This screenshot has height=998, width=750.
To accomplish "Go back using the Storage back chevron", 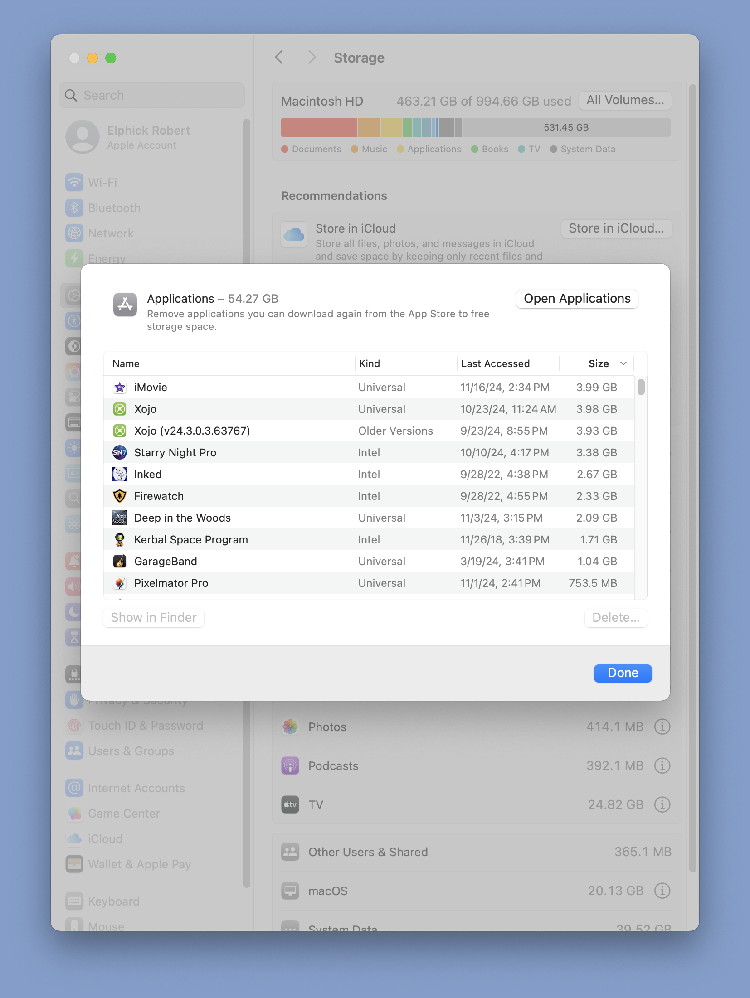I will [279, 57].
